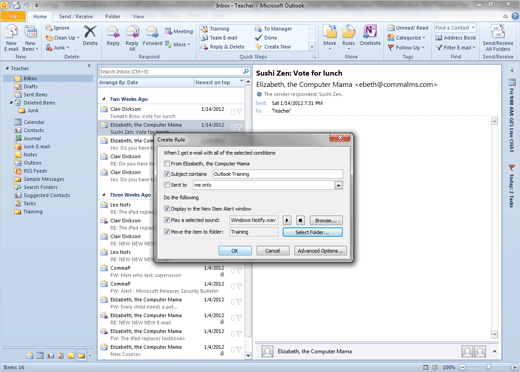Click the Find a Contact field

(x=455, y=28)
